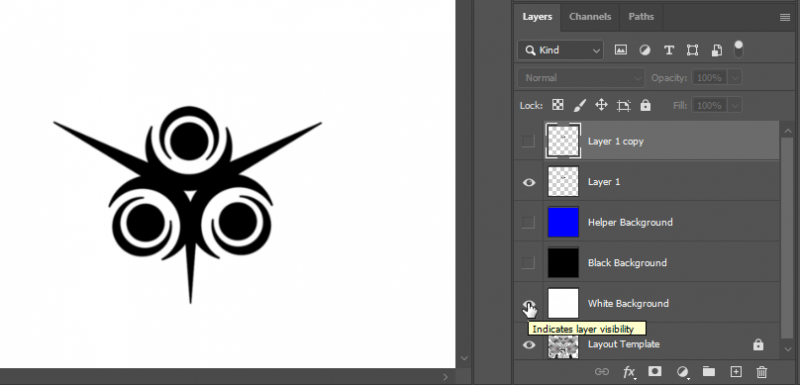Screen dimensions: 800x385
Task: Filter for smart objects icon
Action: coord(716,50)
